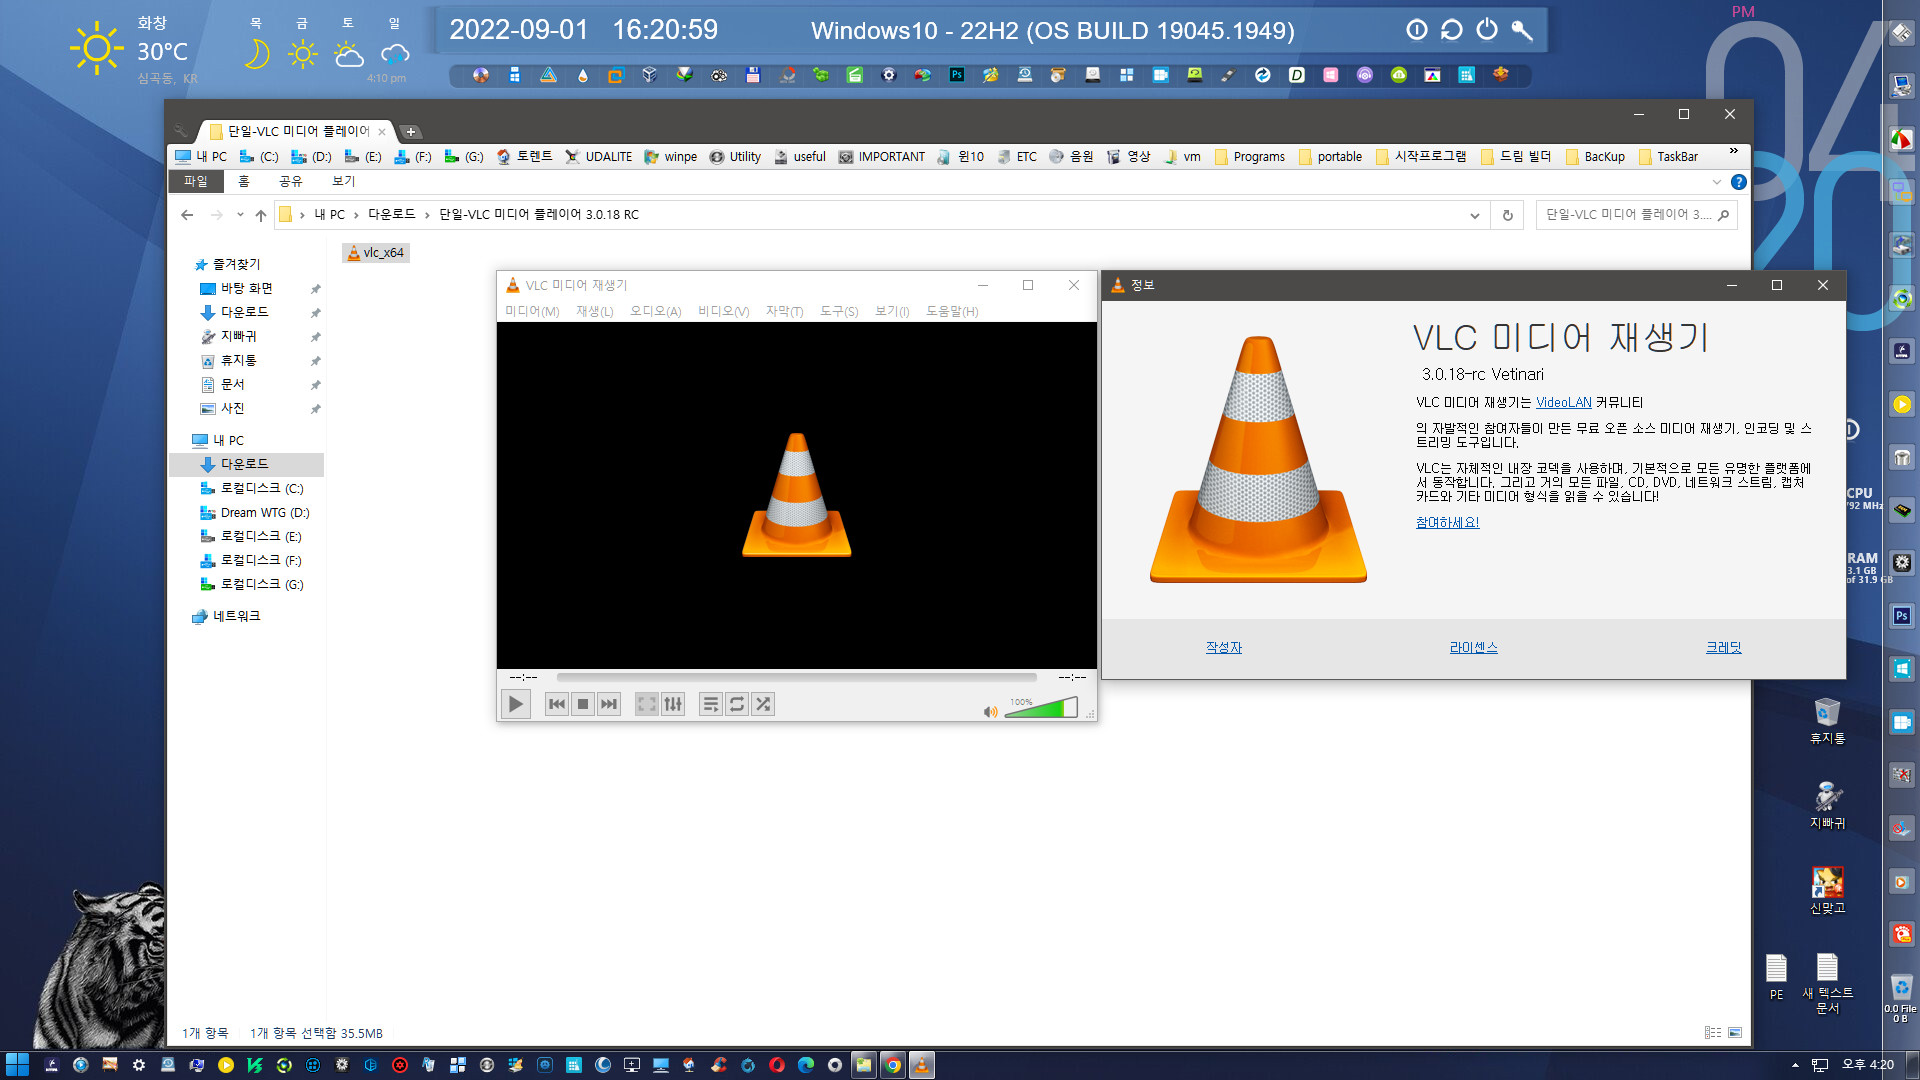Show hidden tray icons arrow
This screenshot has height=1080, width=1920.
point(1795,1065)
